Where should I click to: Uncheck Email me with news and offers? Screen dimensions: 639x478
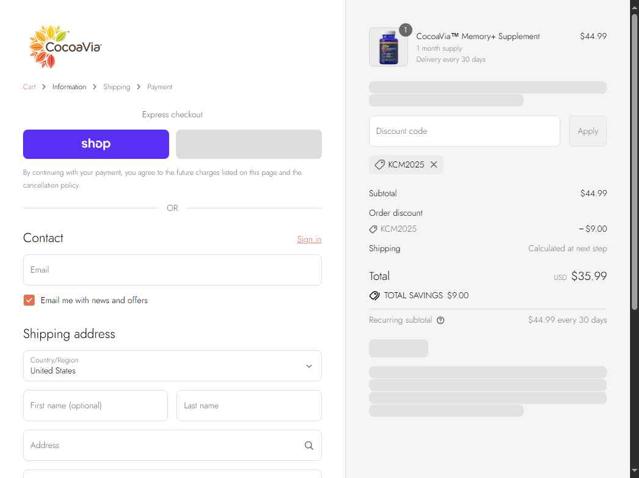pyautogui.click(x=29, y=300)
